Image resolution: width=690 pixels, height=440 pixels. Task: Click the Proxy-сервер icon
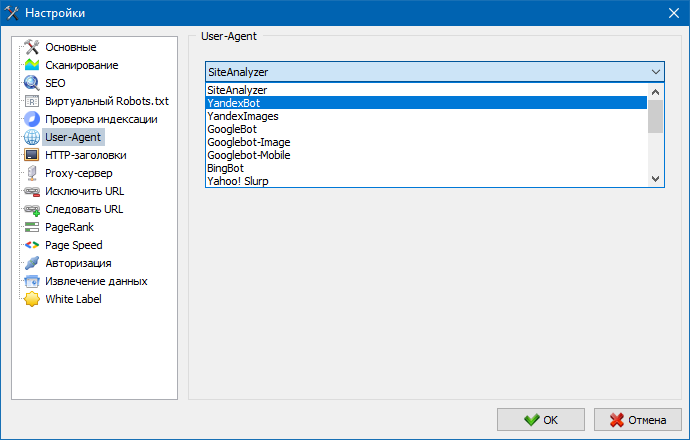pyautogui.click(x=32, y=173)
